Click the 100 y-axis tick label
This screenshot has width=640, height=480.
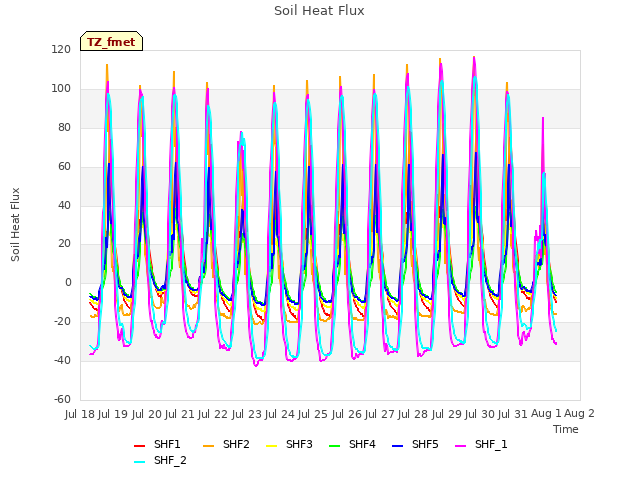pos(61,89)
